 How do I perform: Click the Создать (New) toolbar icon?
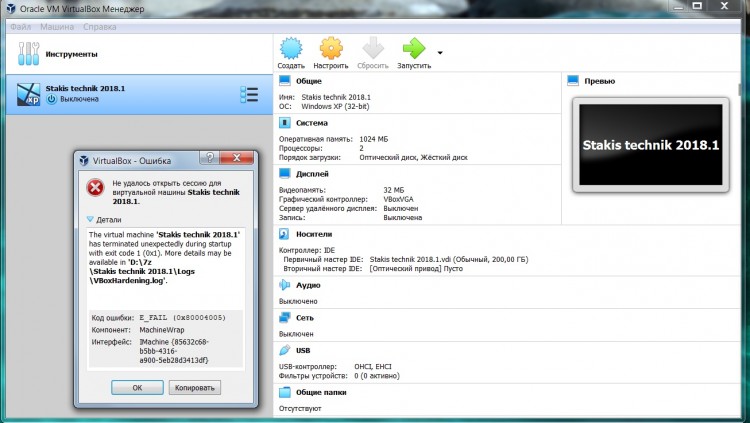tap(291, 50)
